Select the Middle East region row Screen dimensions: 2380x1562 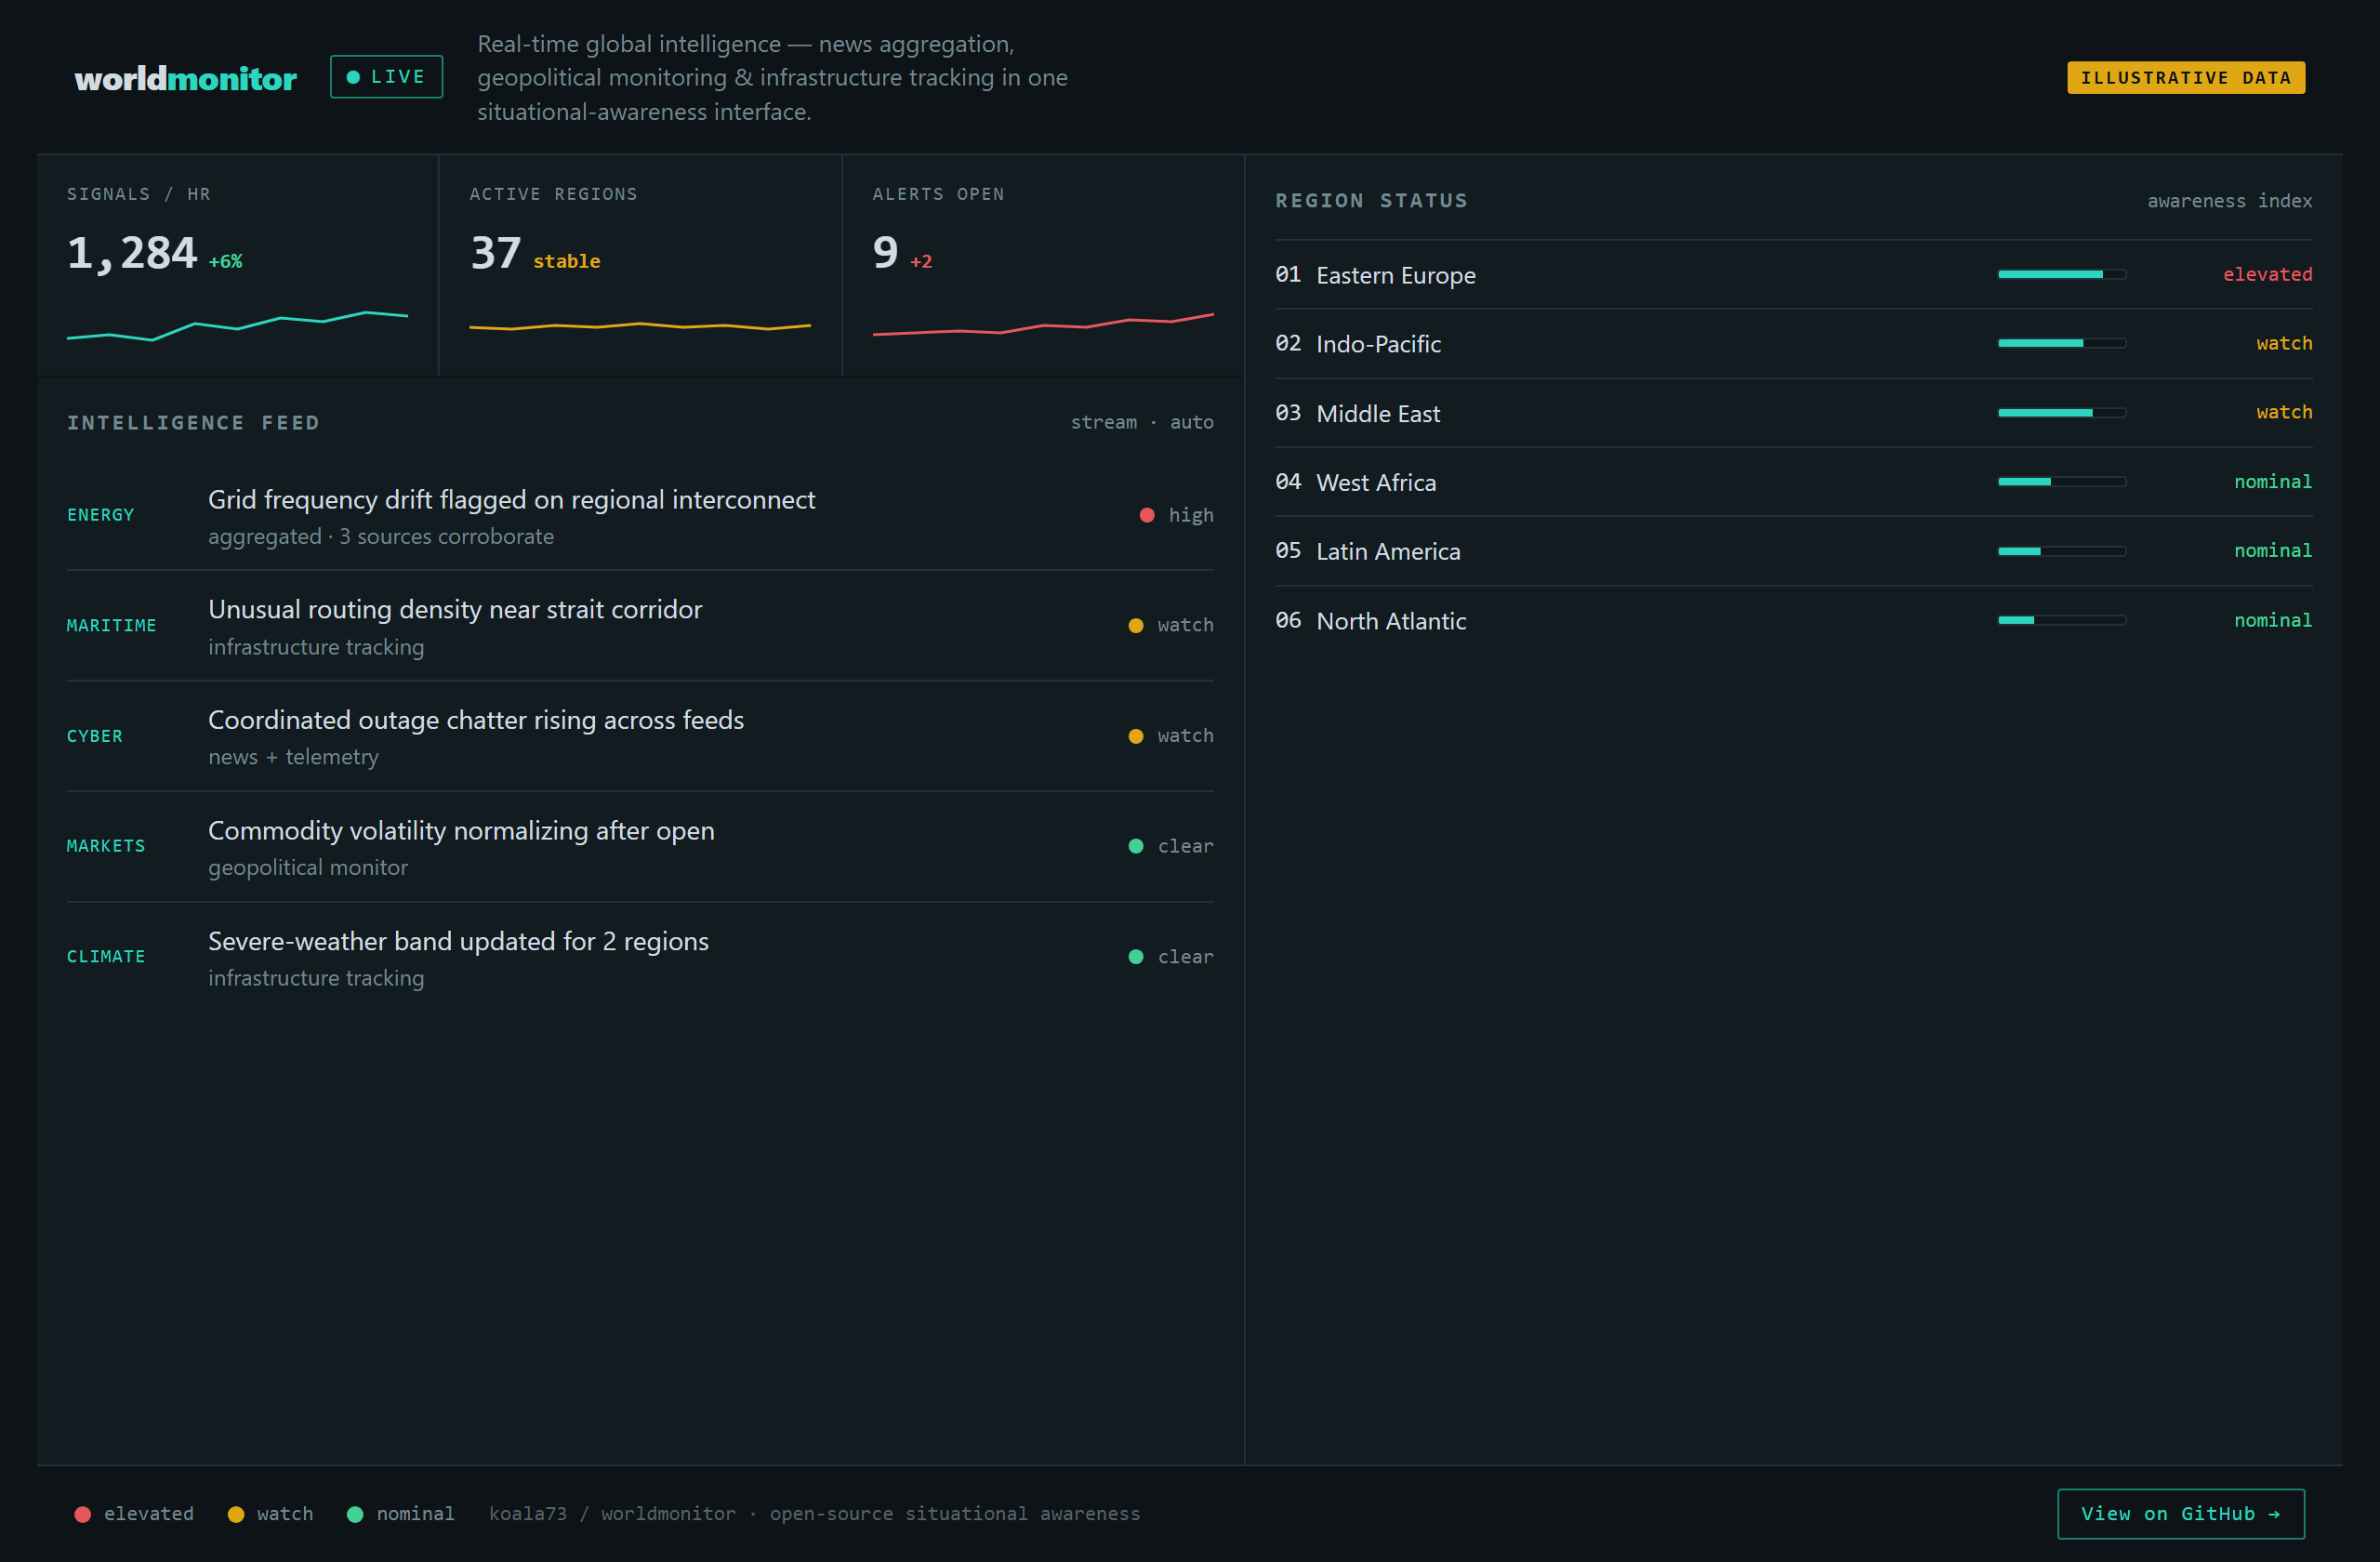coord(1794,413)
